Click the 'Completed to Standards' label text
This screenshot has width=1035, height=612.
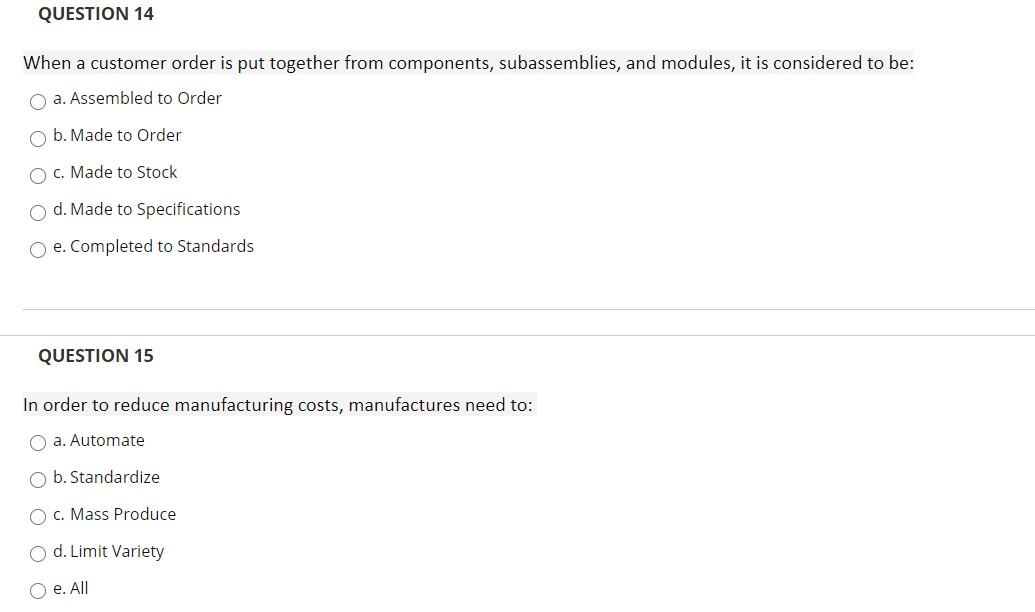pyautogui.click(x=154, y=246)
